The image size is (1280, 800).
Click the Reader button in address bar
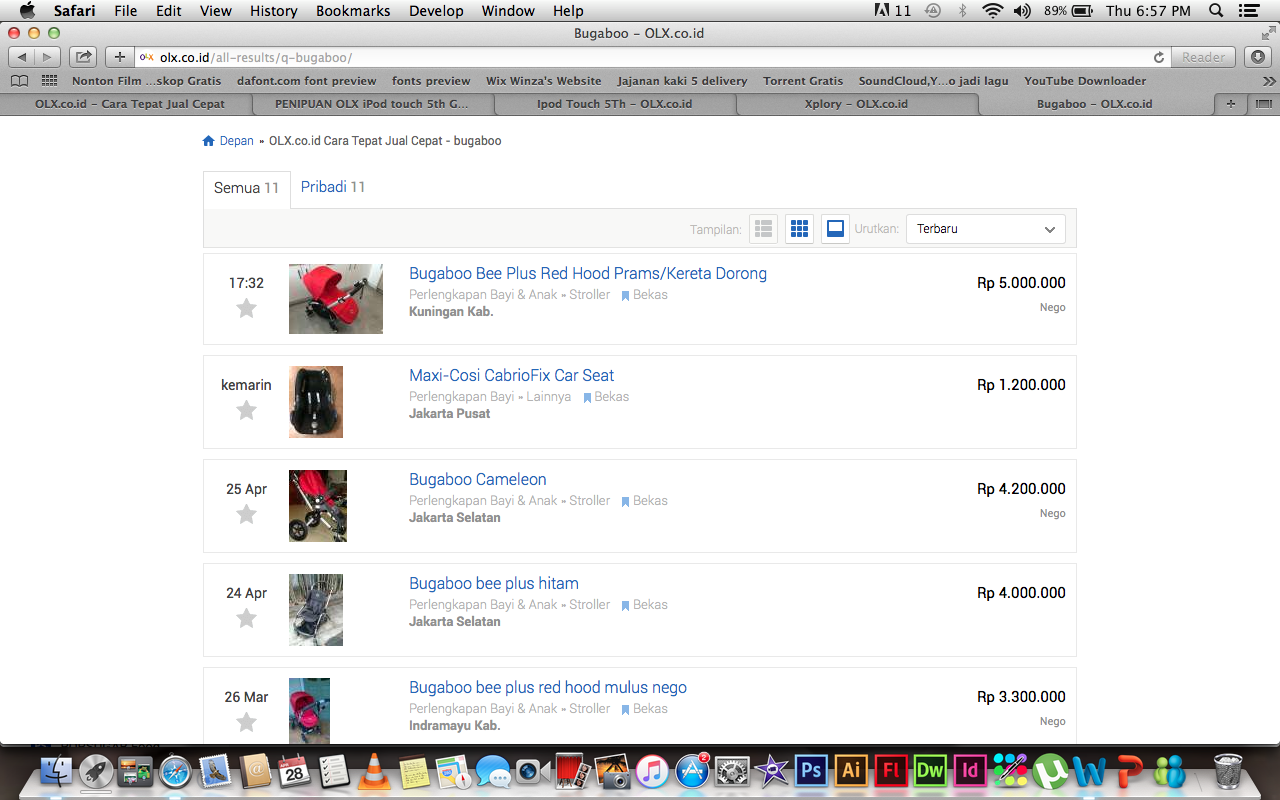tap(1204, 58)
